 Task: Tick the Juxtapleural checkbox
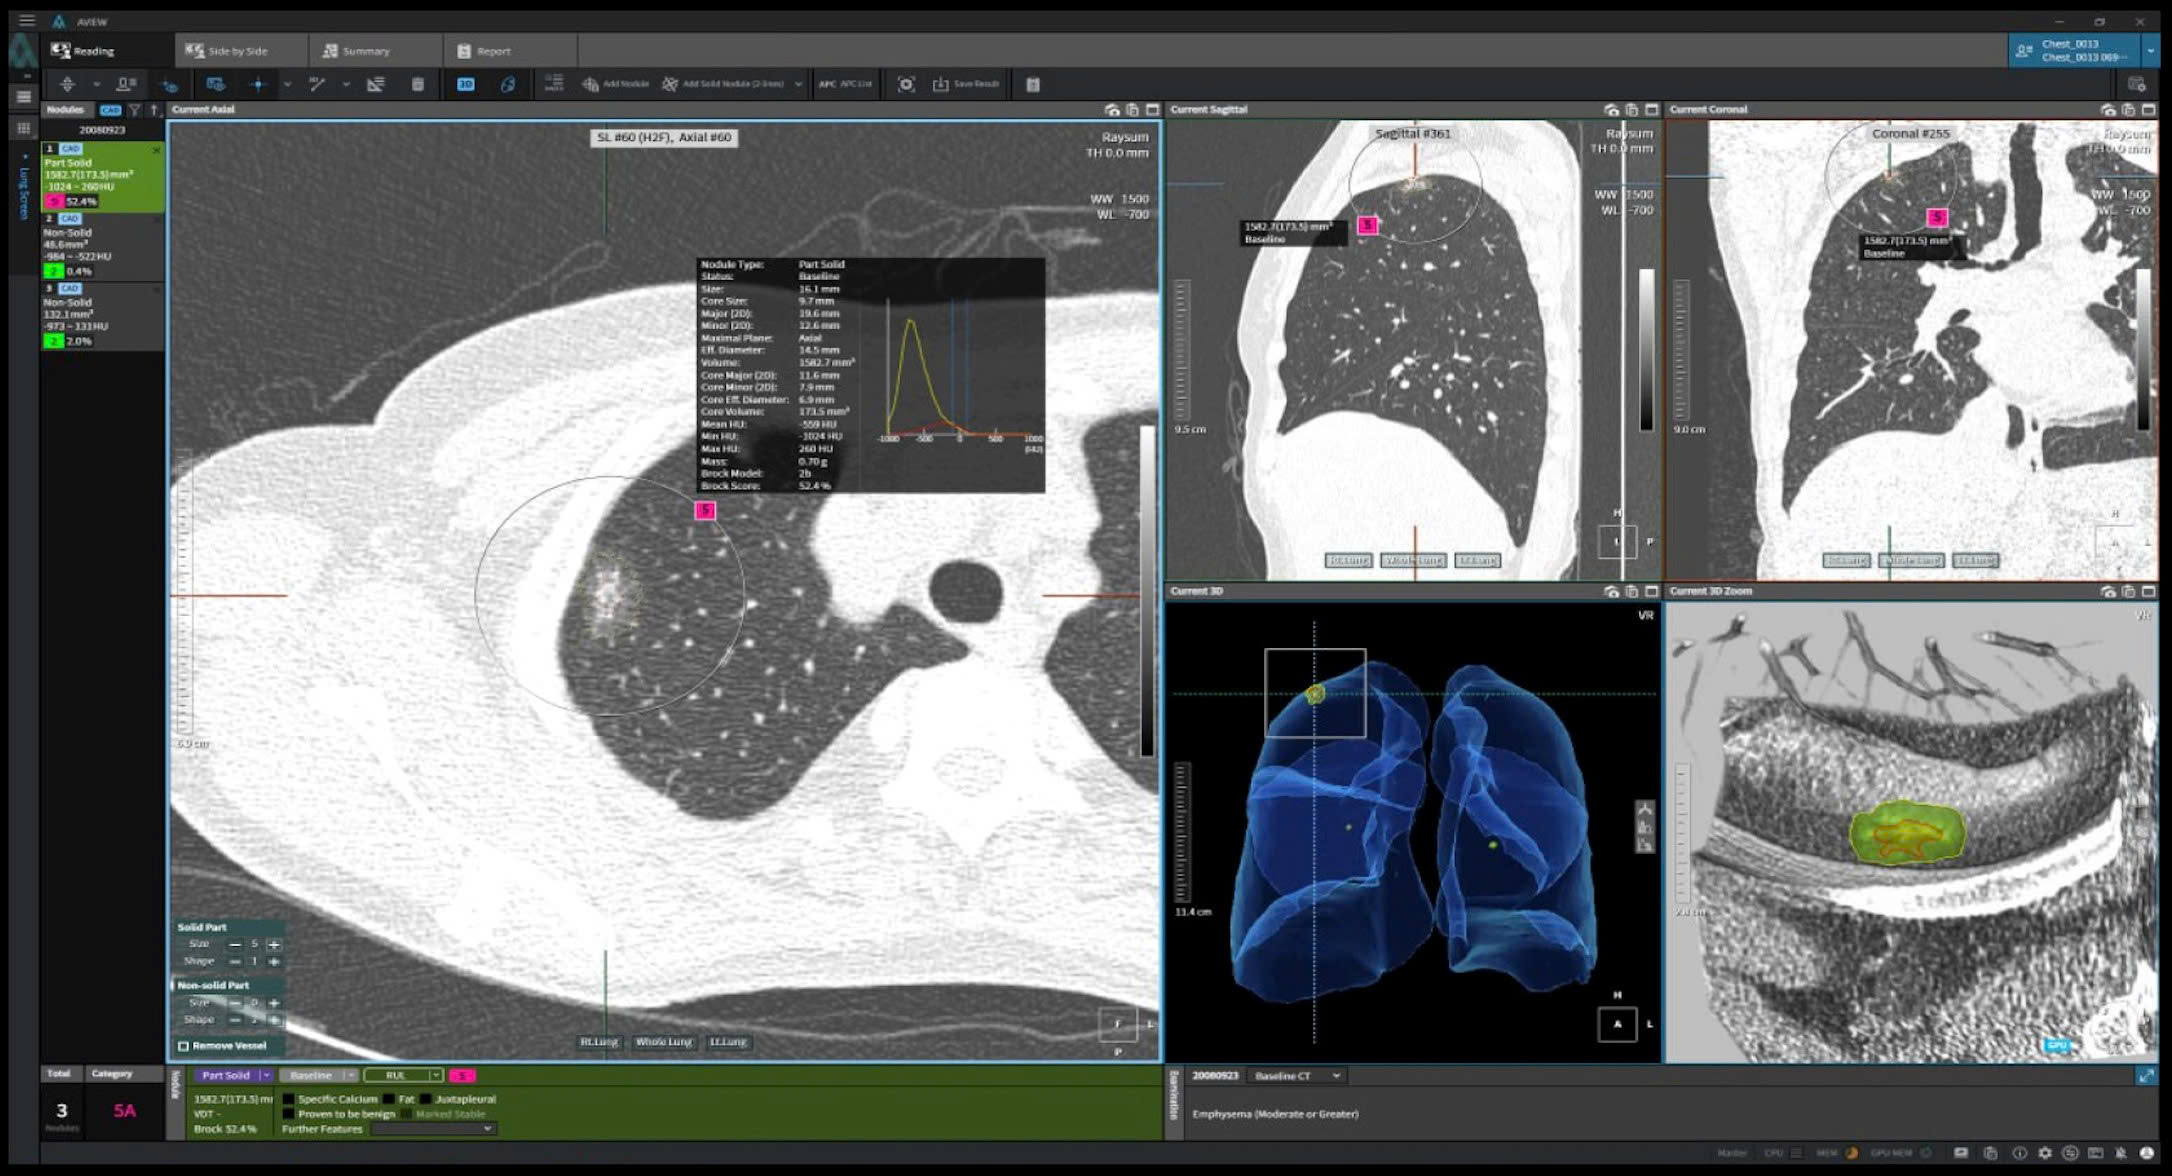426,1099
